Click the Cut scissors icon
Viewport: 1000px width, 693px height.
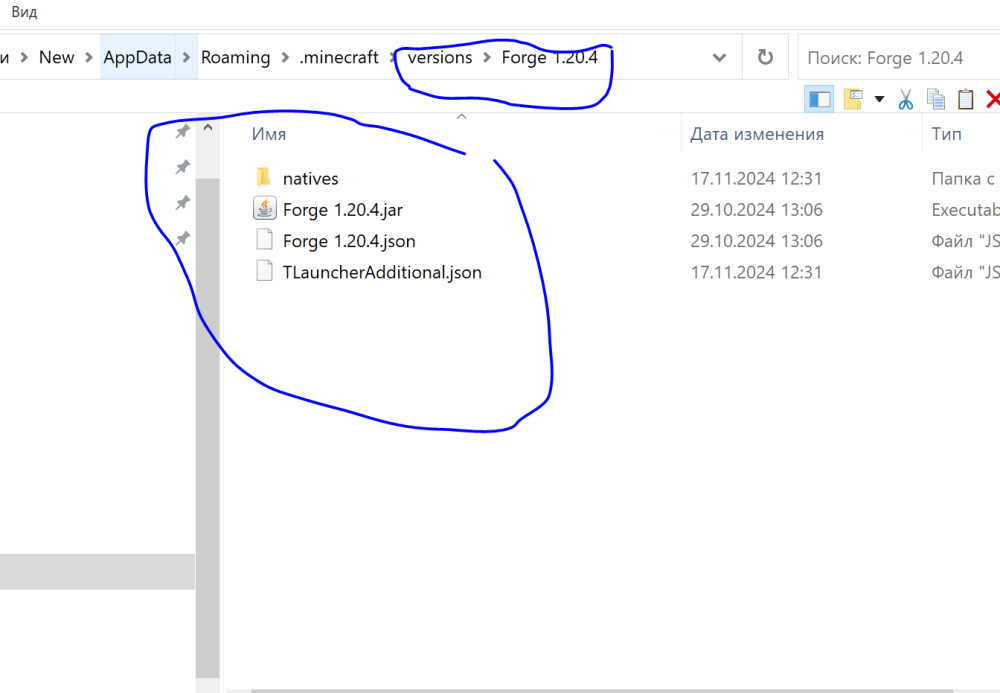coord(906,99)
